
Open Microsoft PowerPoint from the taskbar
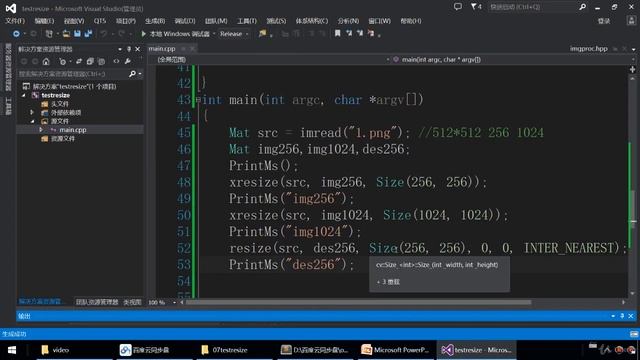click(x=395, y=350)
